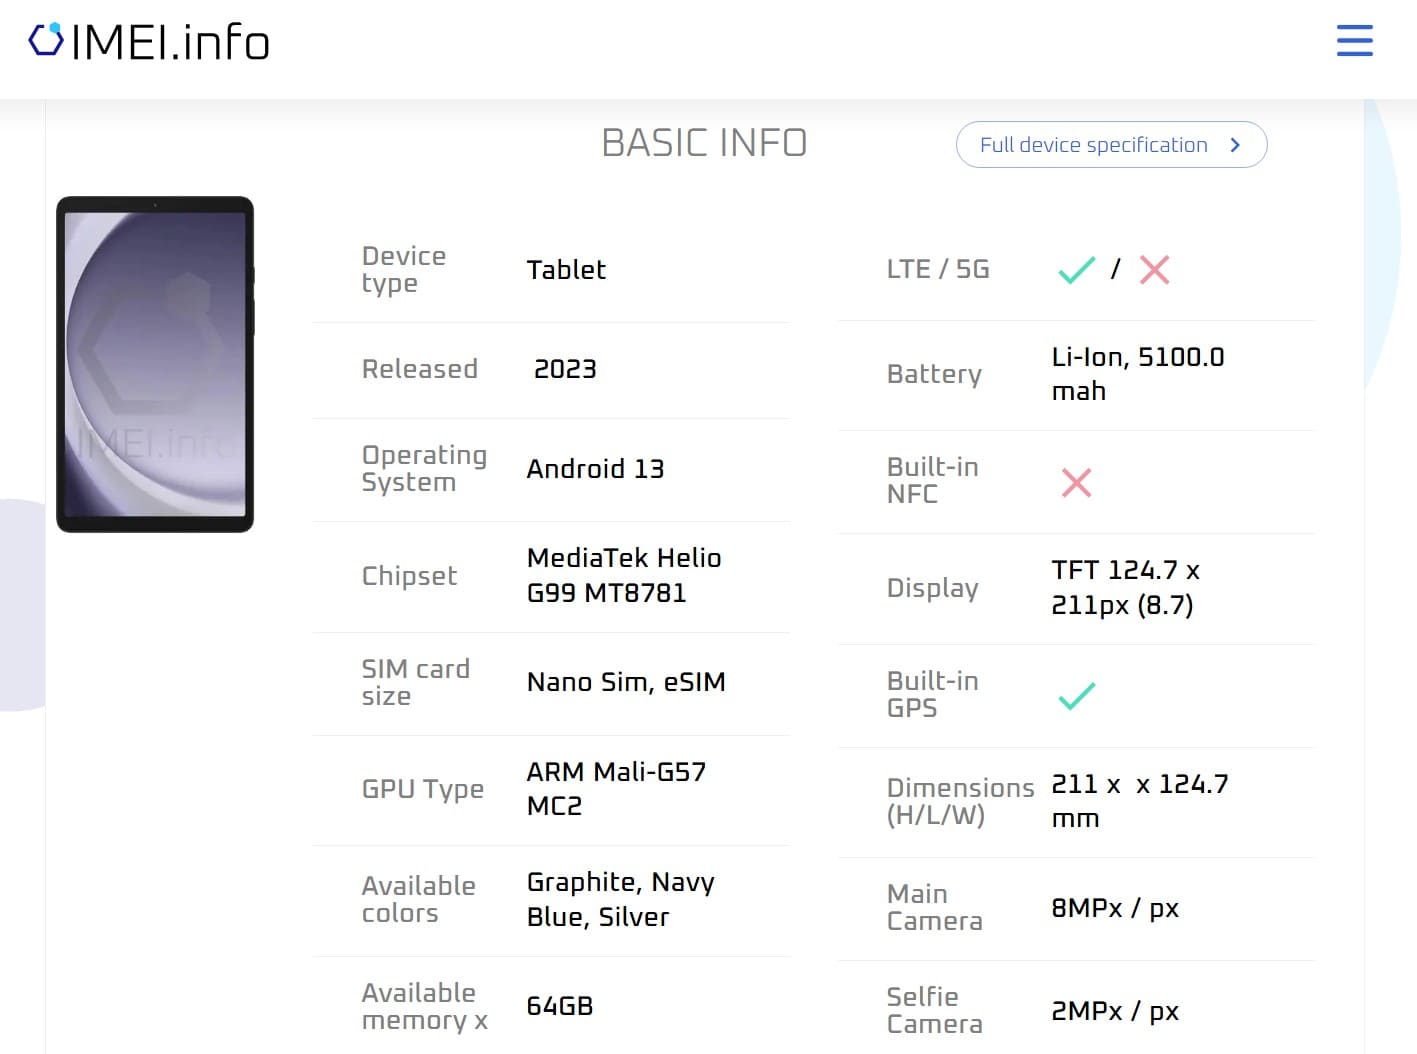
Task: Click the value "Android 13"
Action: pyautogui.click(x=595, y=469)
